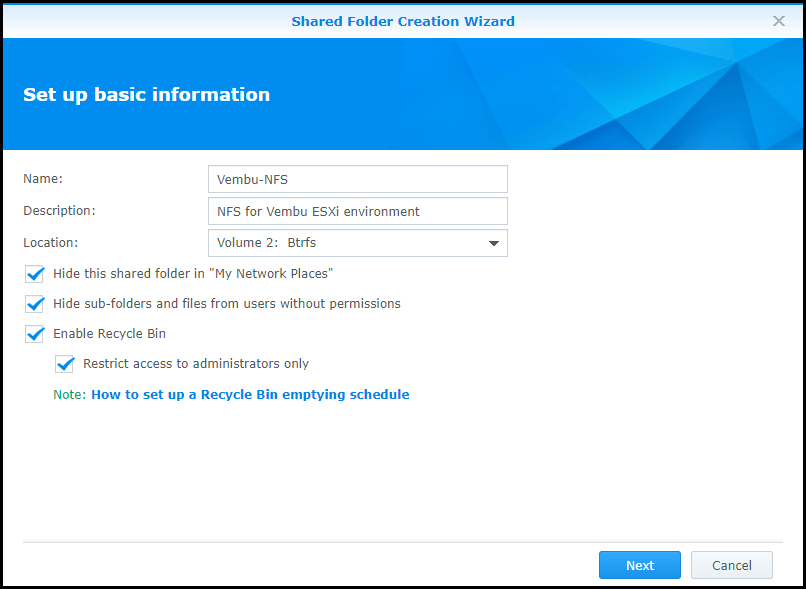Toggle Hide sub-folders and files checkbox
Image resolution: width=806 pixels, height=589 pixels.
[x=34, y=304]
